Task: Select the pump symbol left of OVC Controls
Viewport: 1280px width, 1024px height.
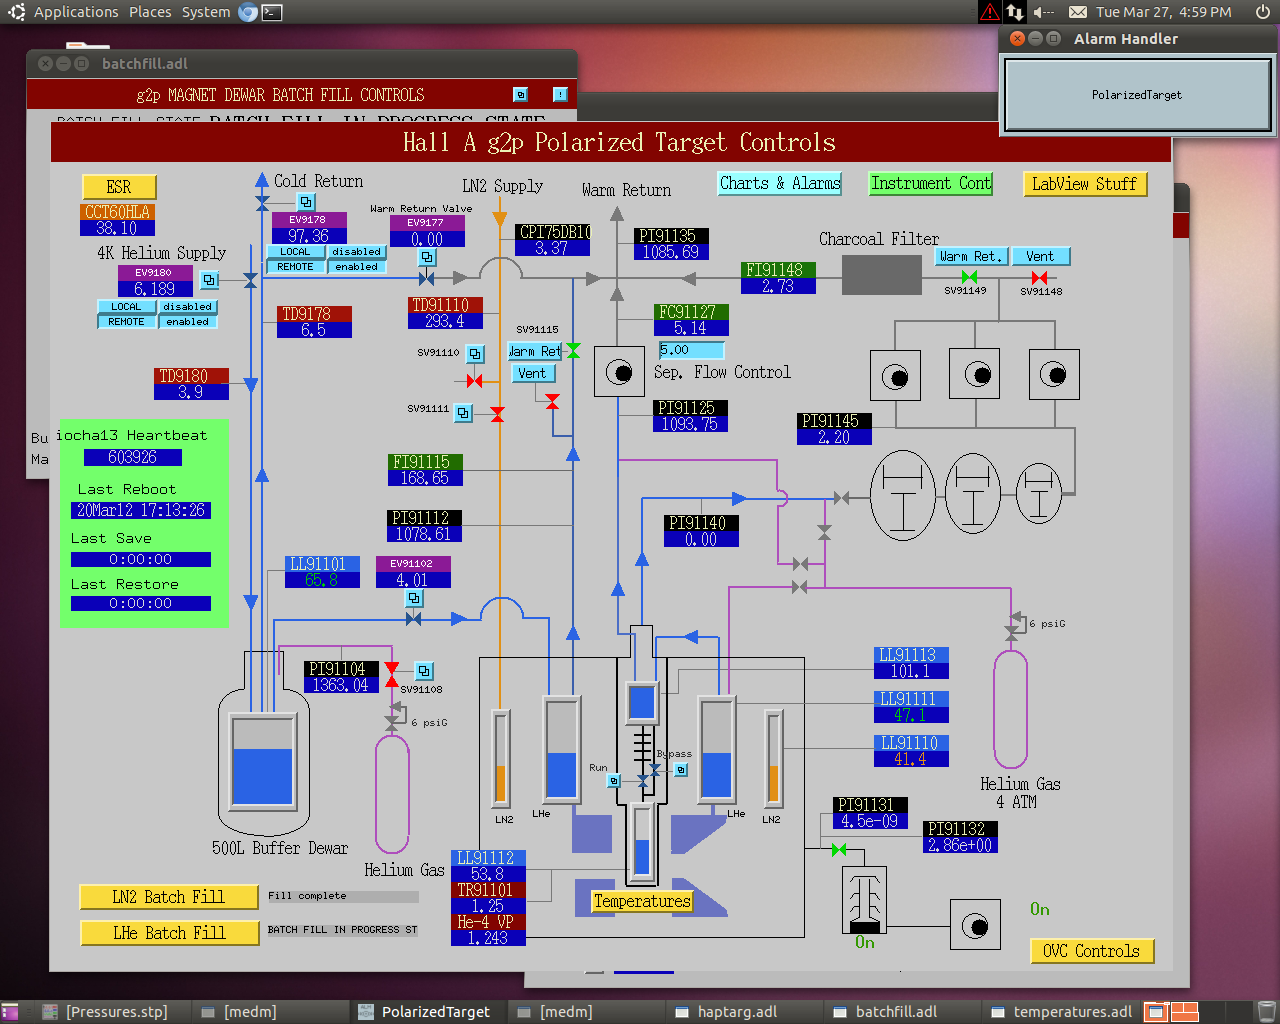Action: (975, 925)
